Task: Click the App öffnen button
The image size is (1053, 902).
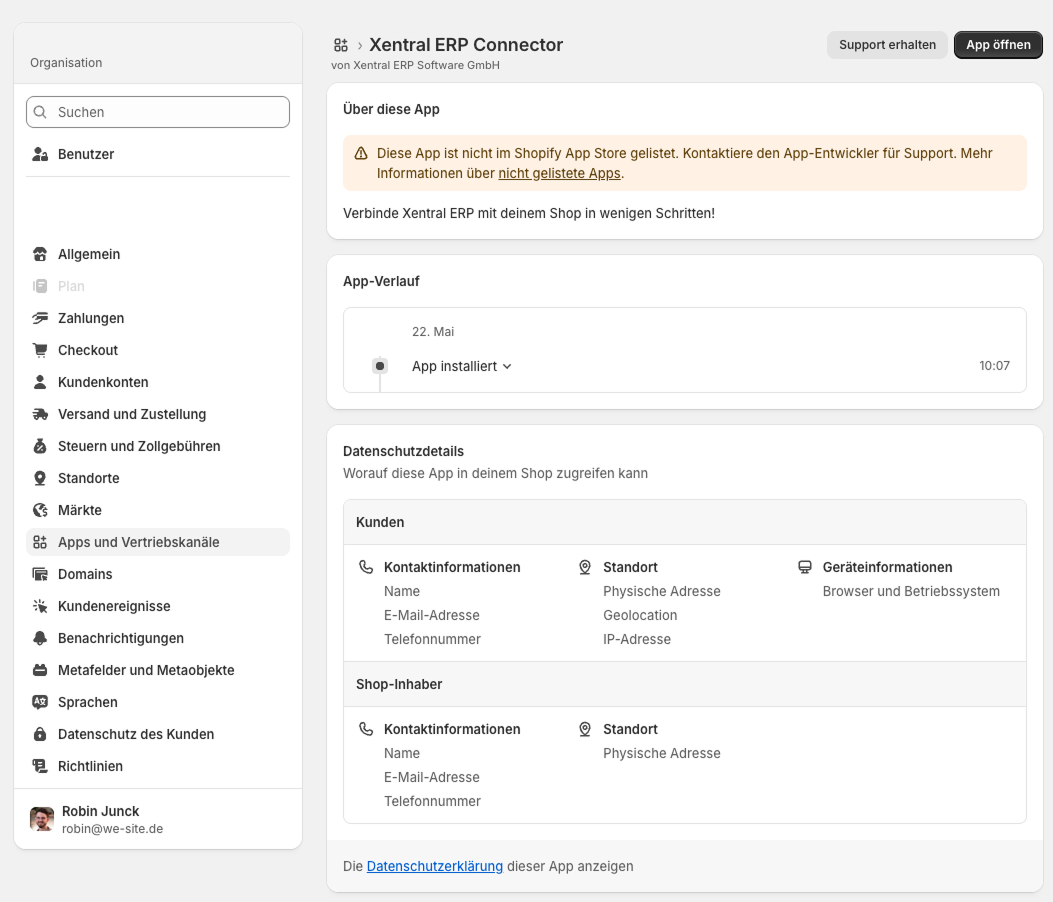Action: click(998, 45)
